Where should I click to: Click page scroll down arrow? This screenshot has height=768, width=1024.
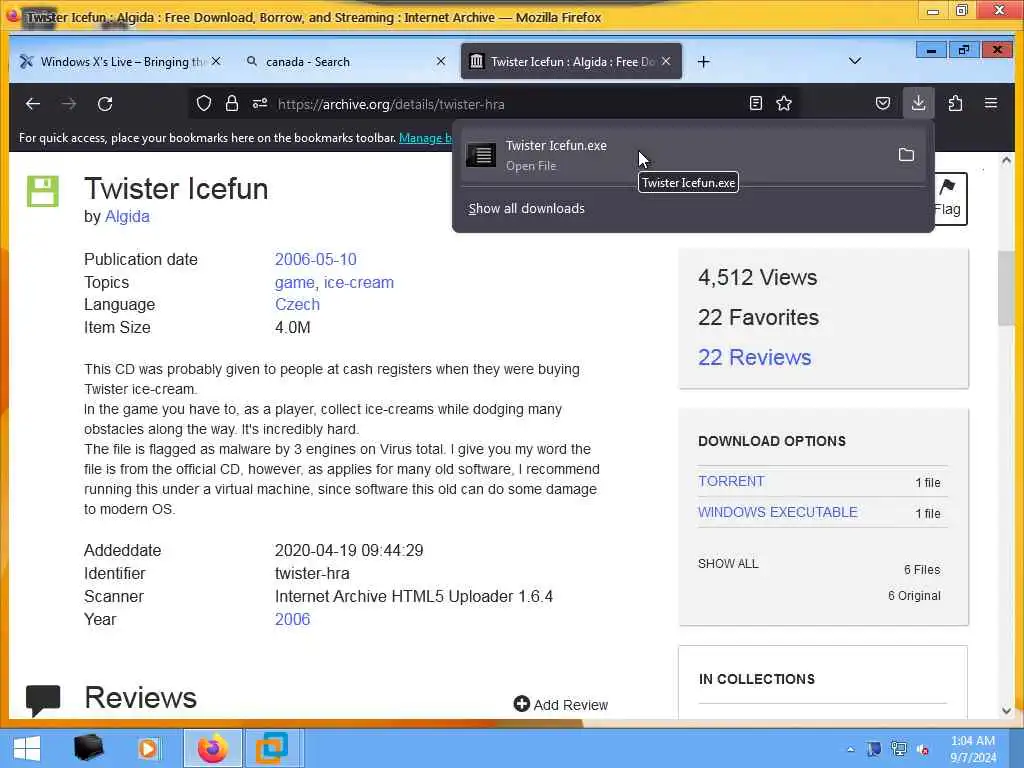1006,711
